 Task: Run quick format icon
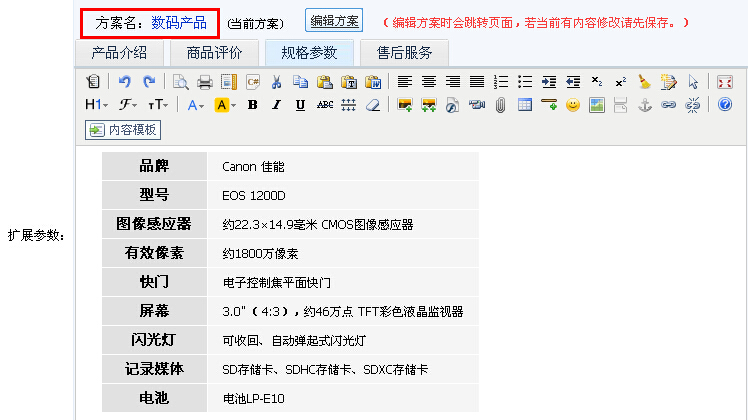668,82
